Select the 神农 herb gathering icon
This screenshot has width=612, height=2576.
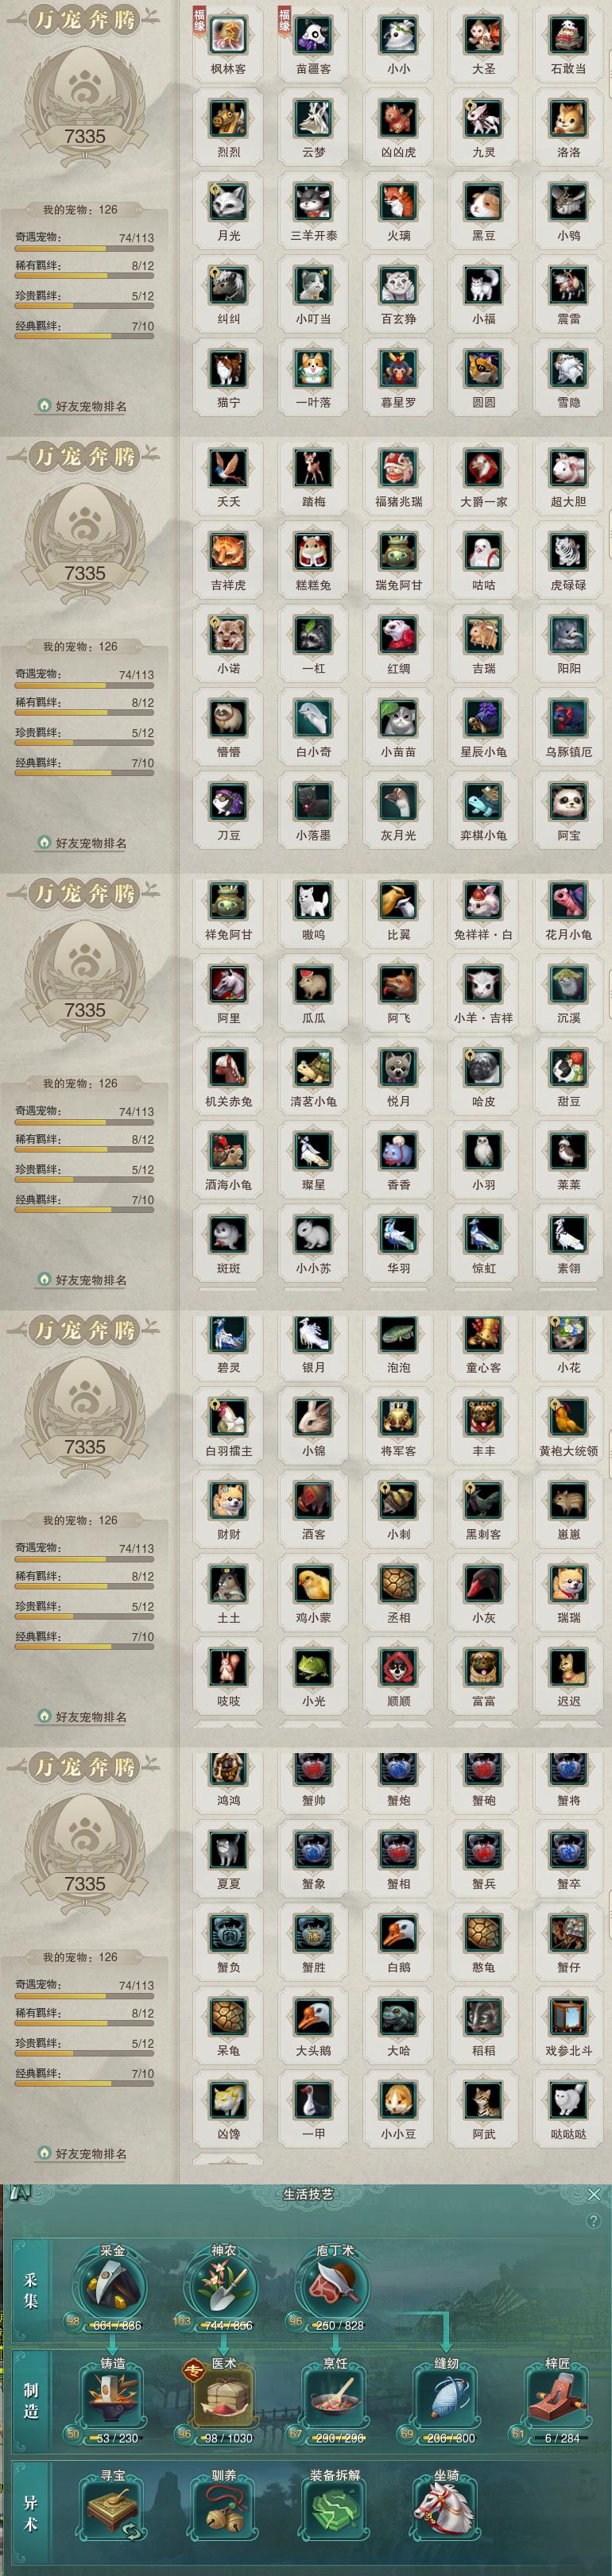click(x=224, y=2287)
